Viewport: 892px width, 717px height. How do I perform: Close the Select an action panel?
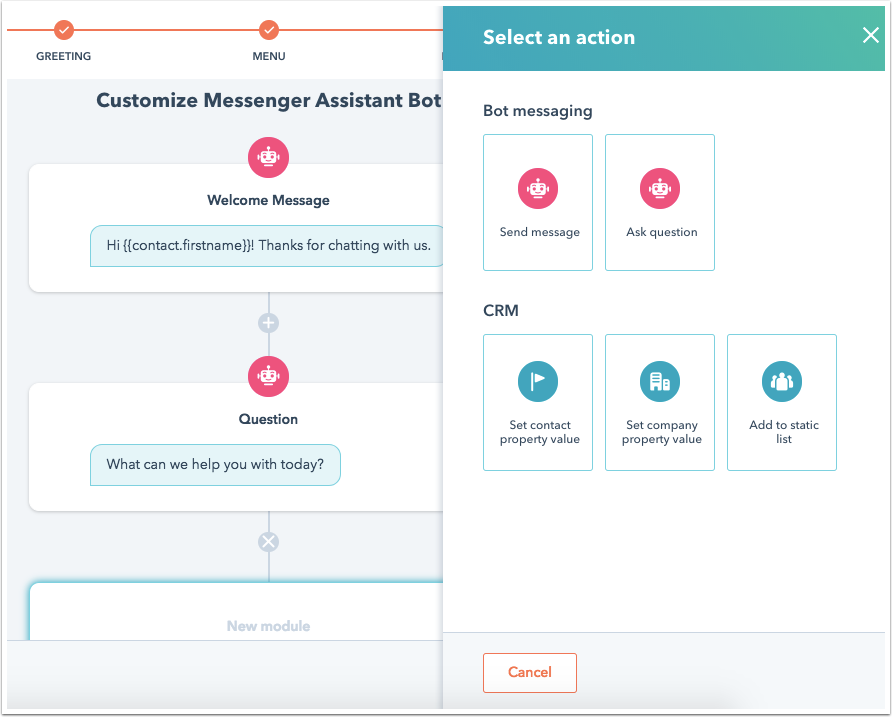pos(870,35)
